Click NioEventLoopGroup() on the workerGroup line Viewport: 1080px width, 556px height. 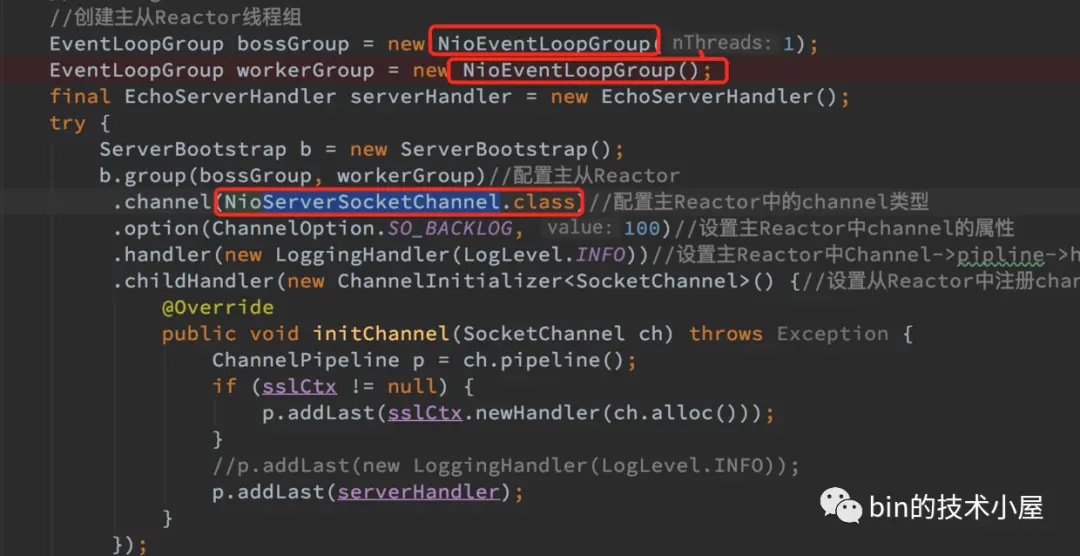pyautogui.click(x=586, y=70)
